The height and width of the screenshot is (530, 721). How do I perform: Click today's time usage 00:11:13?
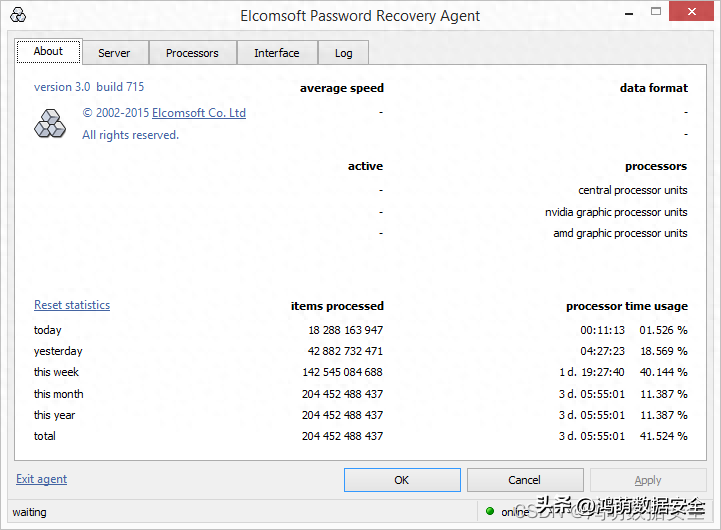point(602,330)
